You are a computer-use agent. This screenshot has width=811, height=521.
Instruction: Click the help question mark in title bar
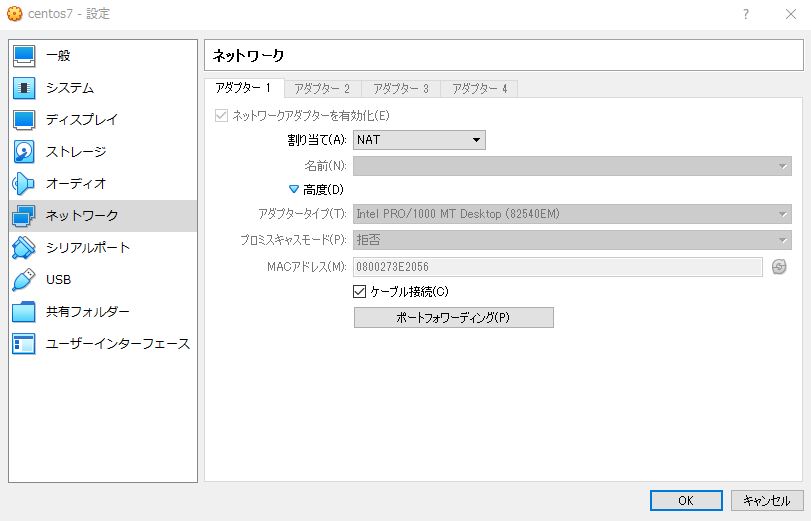tap(745, 14)
